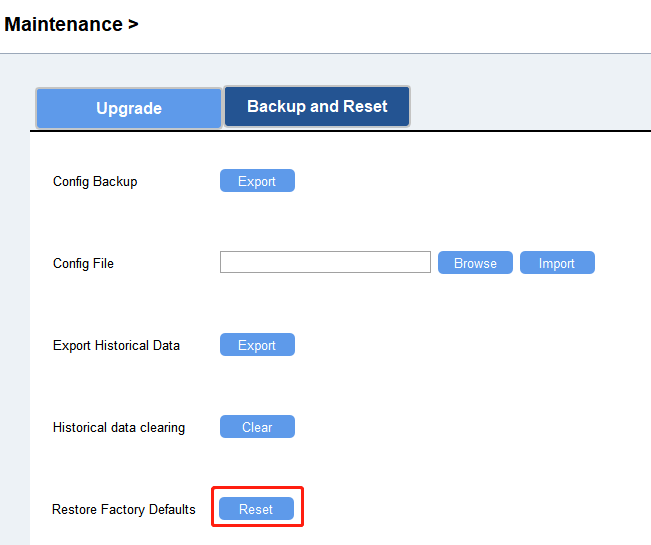The width and height of the screenshot is (651, 545).
Task: Export the config backup
Action: tap(257, 181)
